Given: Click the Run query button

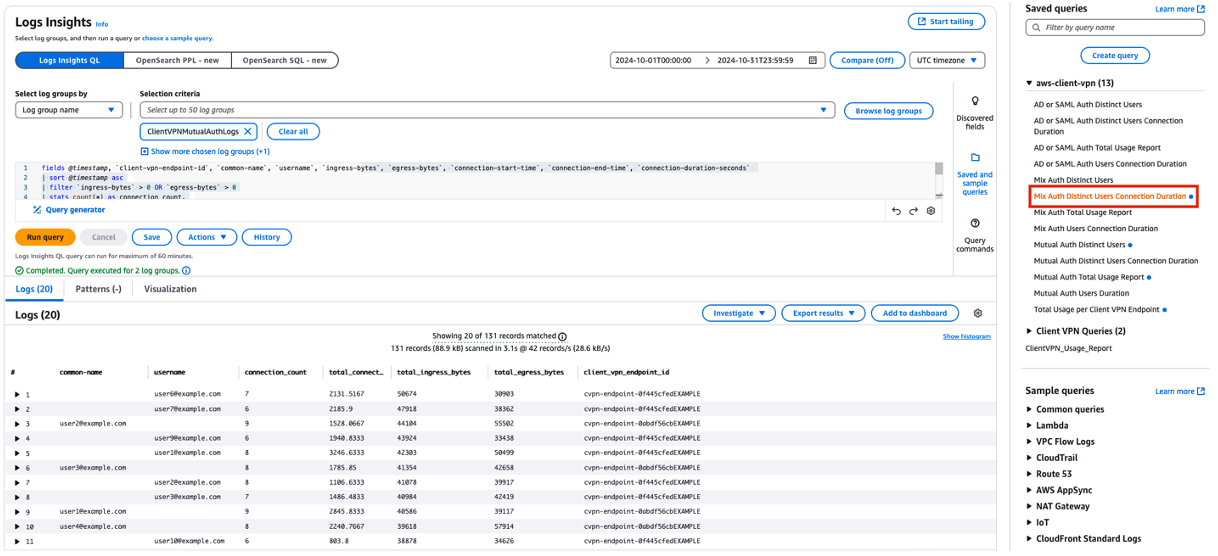Looking at the screenshot, I should click(45, 237).
